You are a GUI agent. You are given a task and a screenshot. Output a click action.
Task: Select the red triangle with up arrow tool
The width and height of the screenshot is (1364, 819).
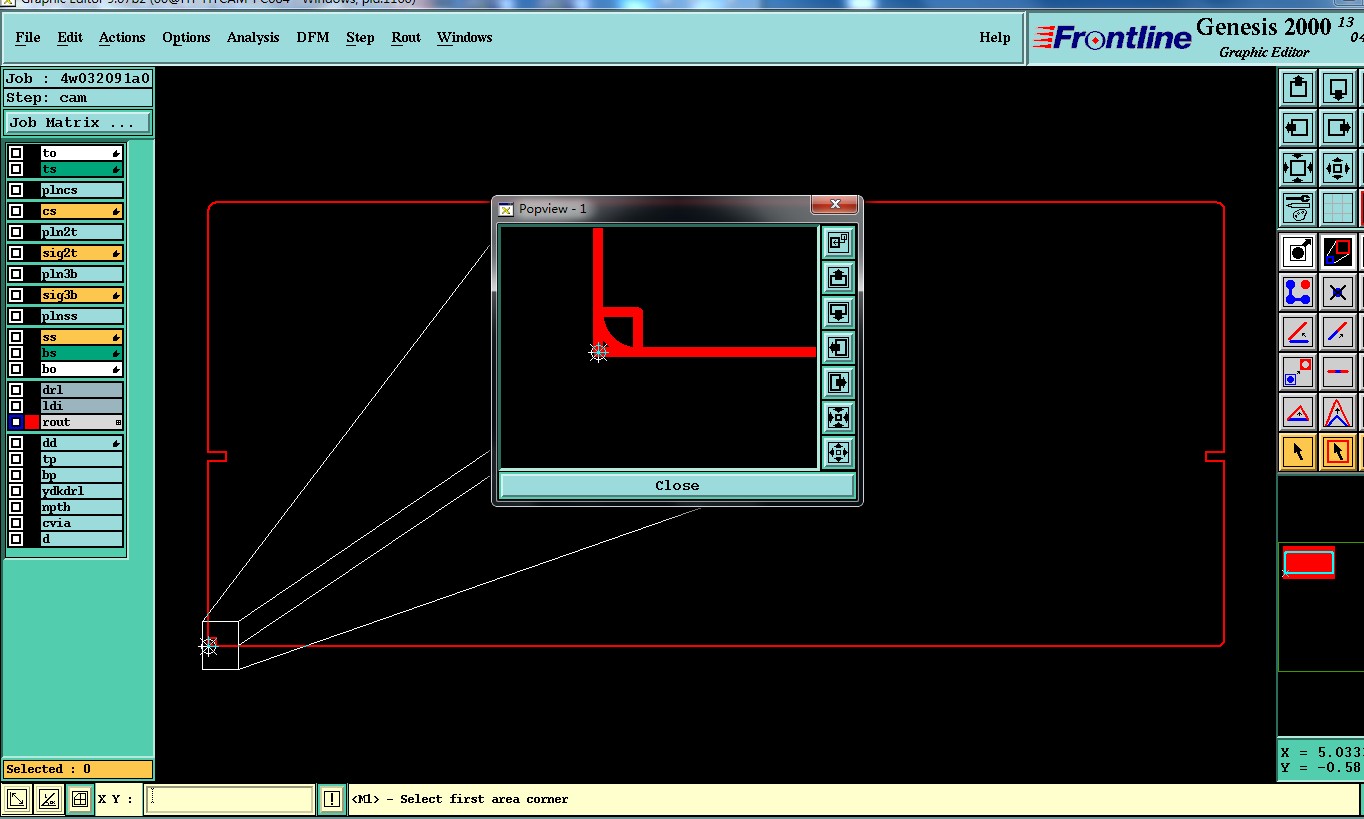pos(1338,412)
